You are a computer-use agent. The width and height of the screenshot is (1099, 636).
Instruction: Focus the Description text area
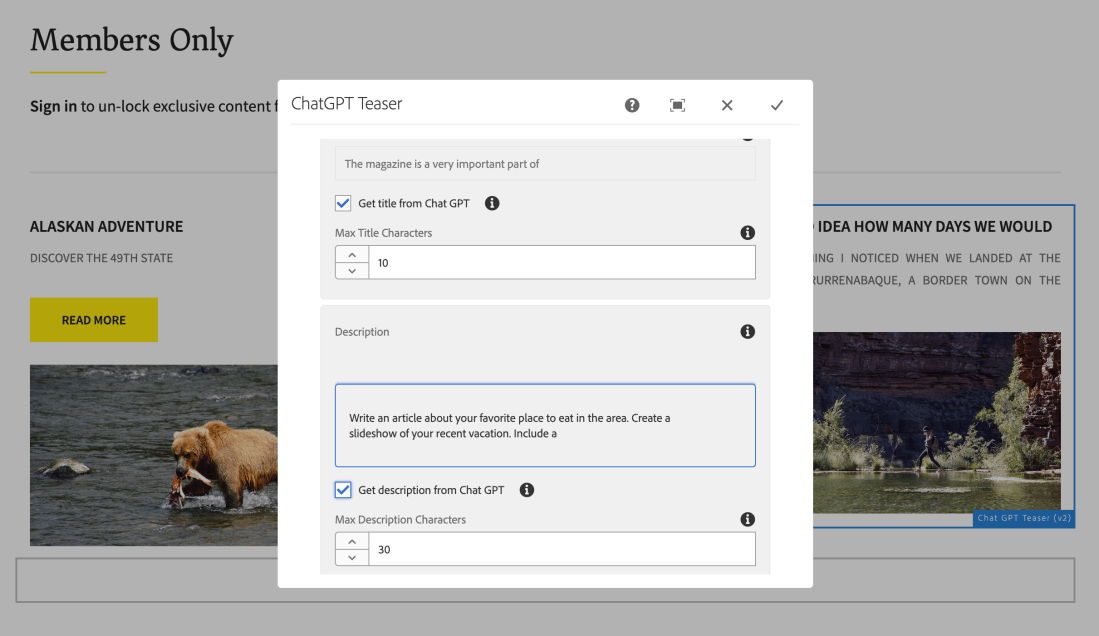click(545, 426)
